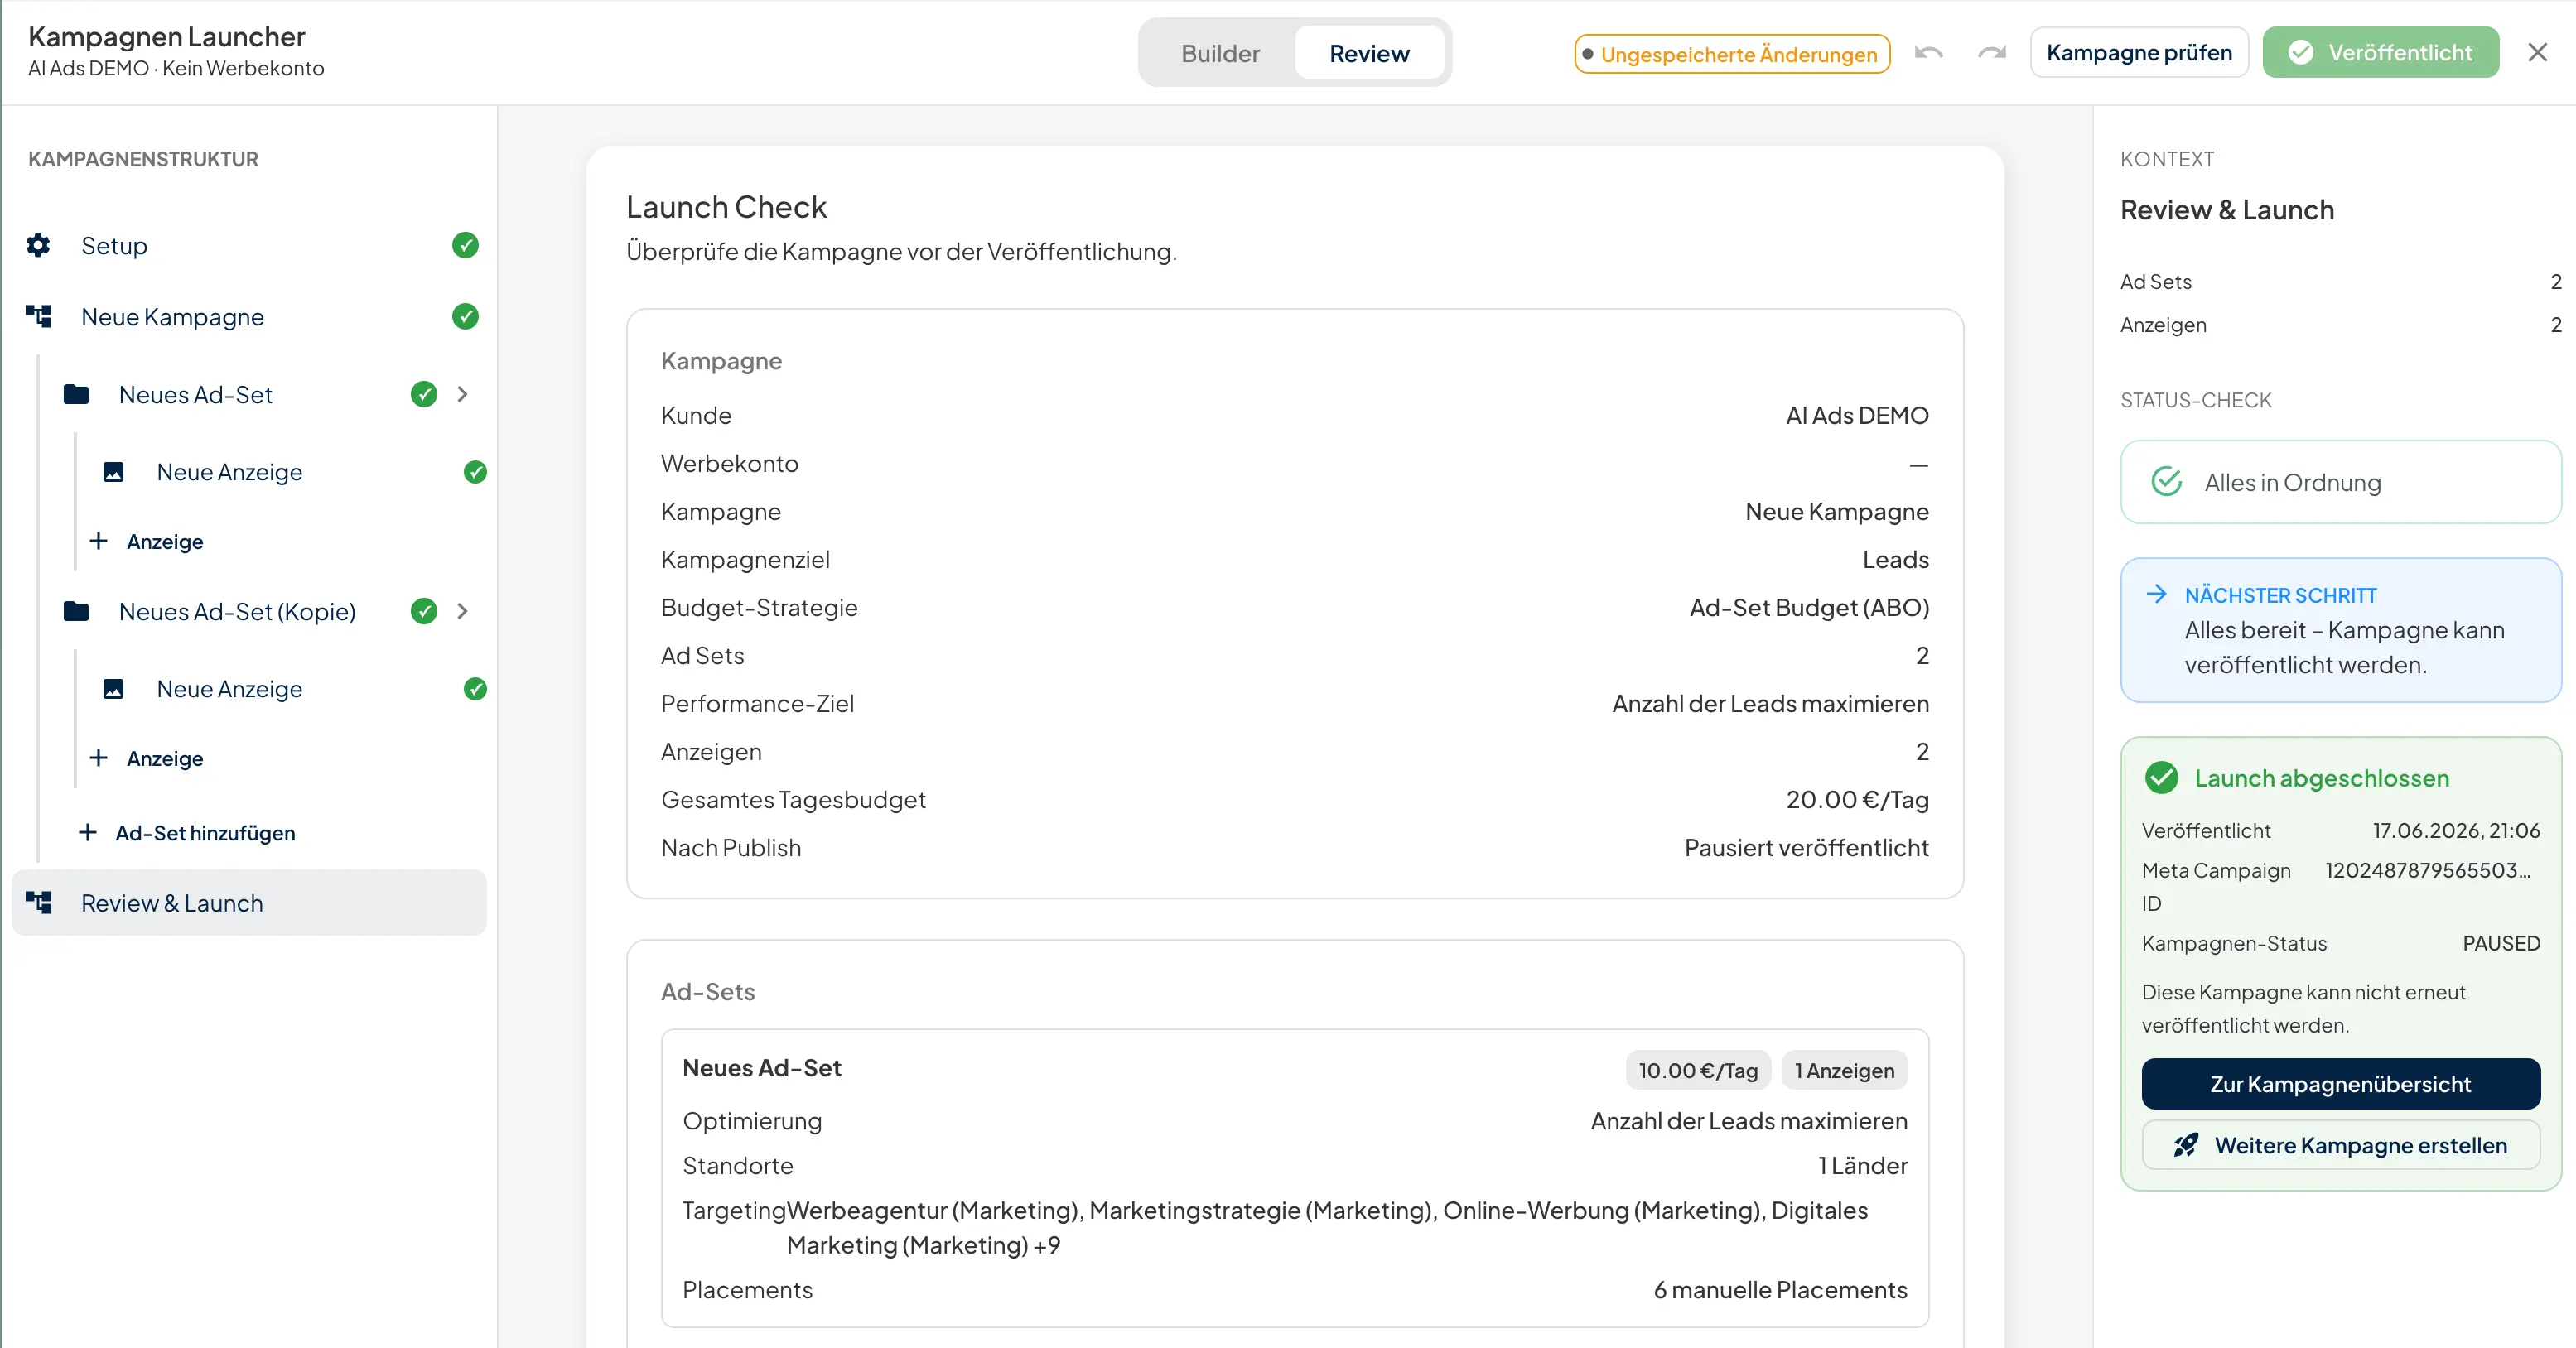Screen dimensions: 2576x1348
Task: Click green check on second Neue Anzeige row
Action: tap(475, 689)
